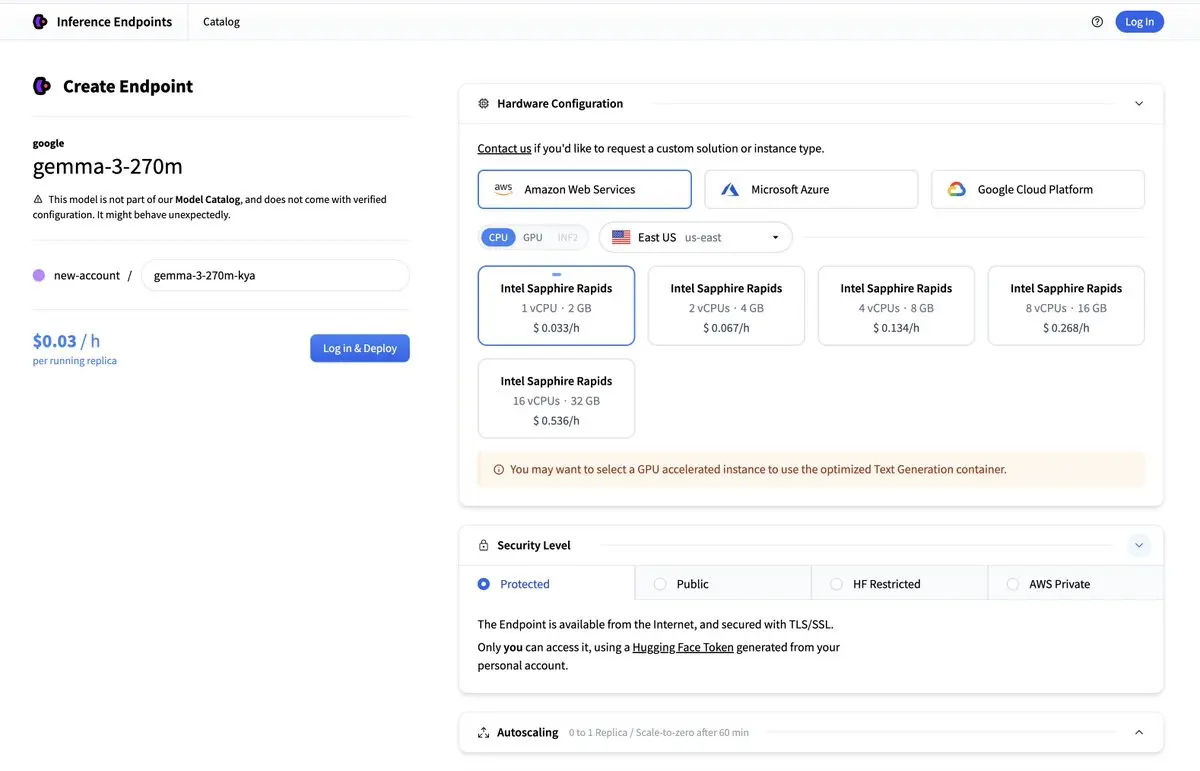Open the help question mark icon
The width and height of the screenshot is (1200, 771).
point(1097,21)
